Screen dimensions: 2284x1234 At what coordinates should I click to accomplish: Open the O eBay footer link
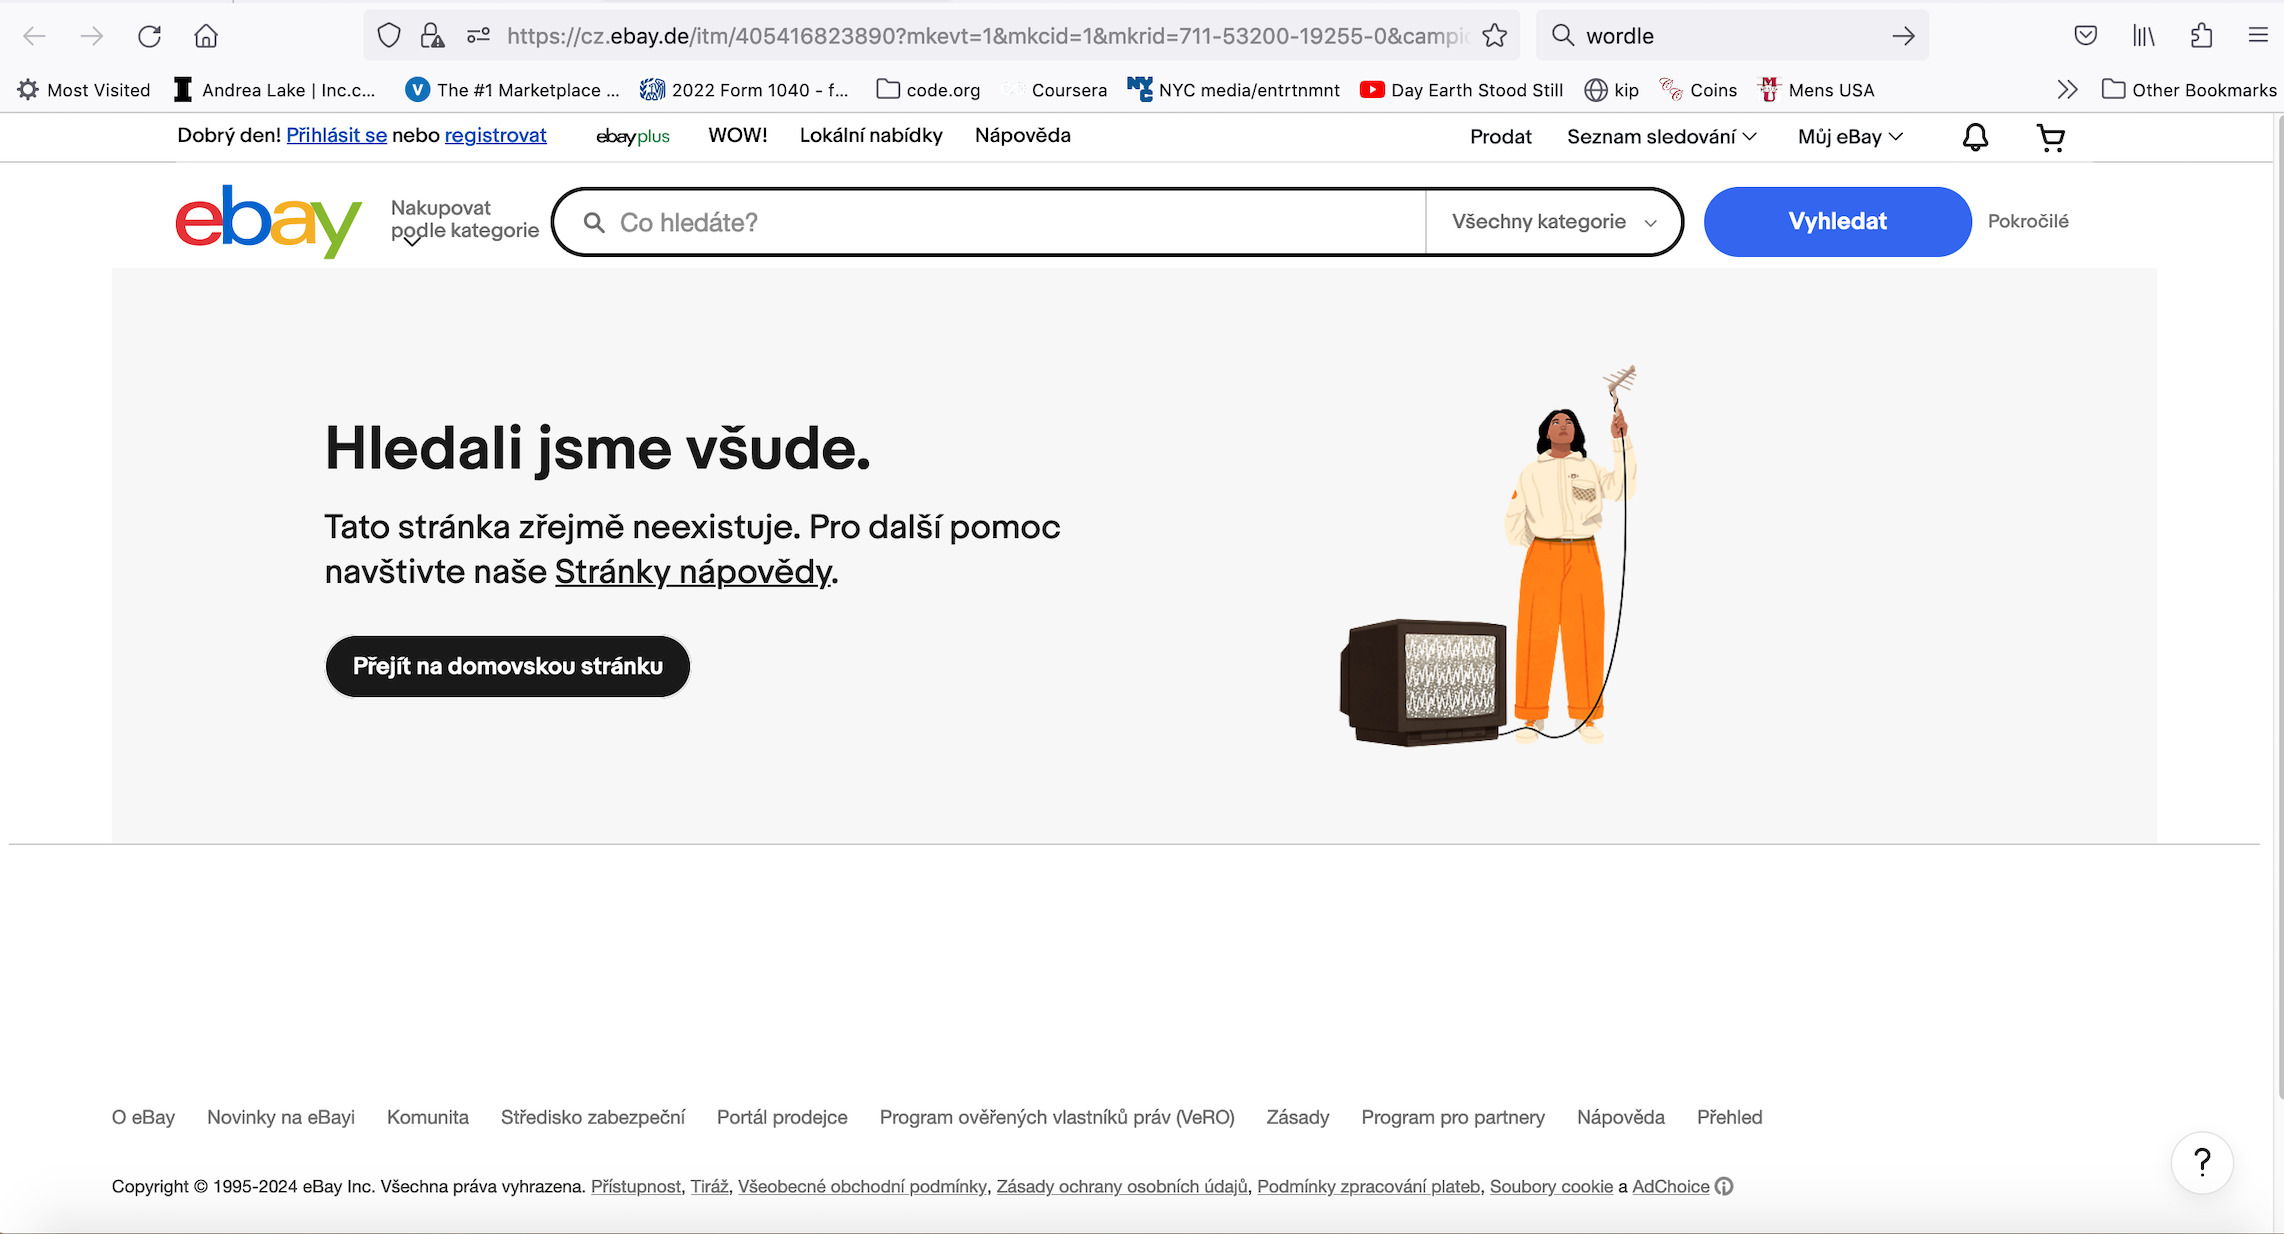click(x=143, y=1117)
